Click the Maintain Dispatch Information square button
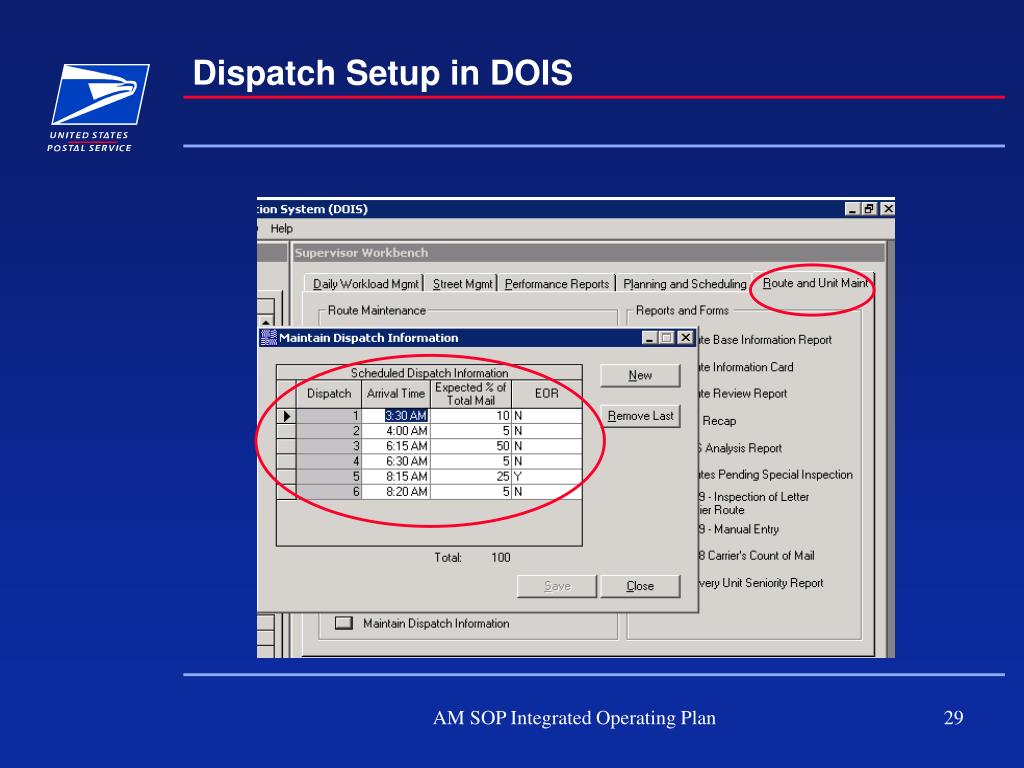The width and height of the screenshot is (1024, 768). (x=344, y=623)
